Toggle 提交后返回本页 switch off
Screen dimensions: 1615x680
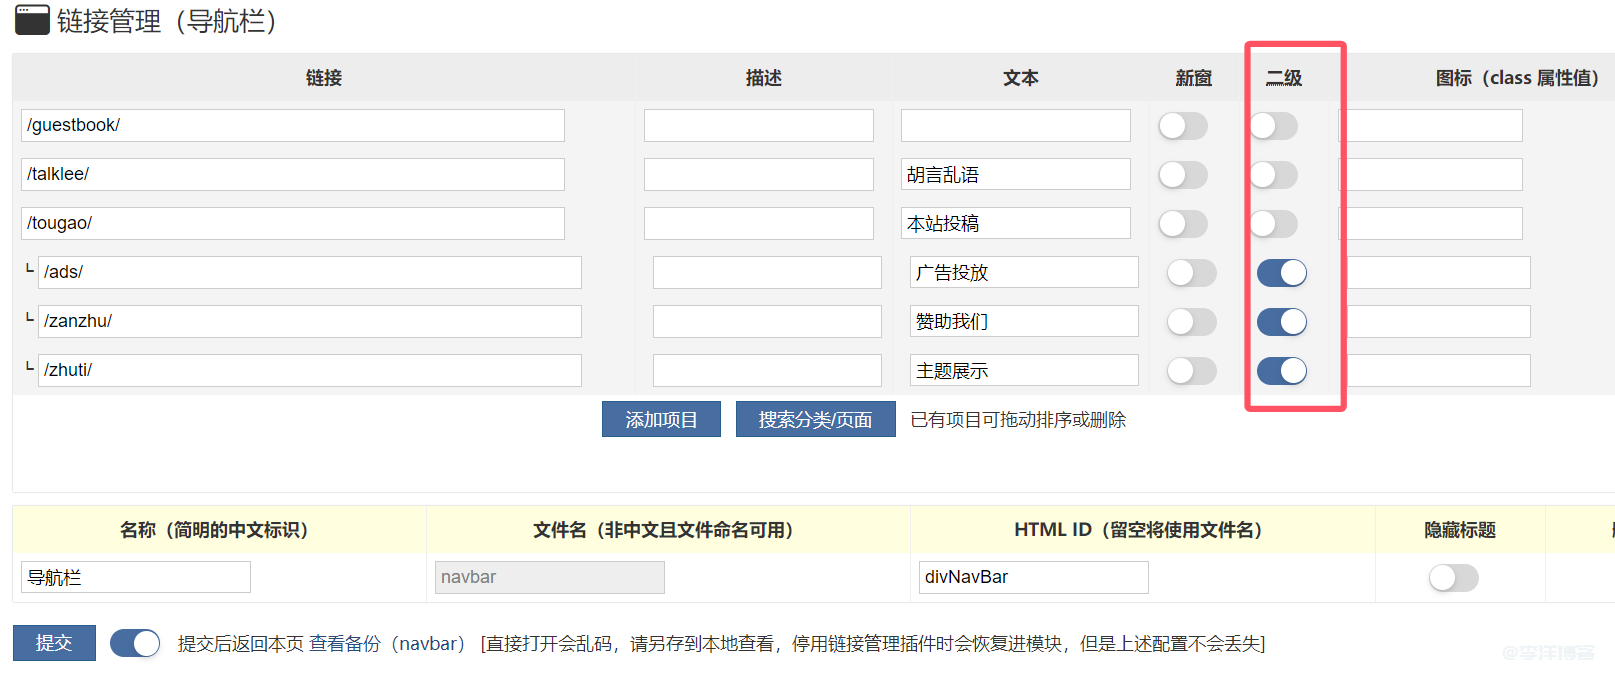[x=135, y=643]
